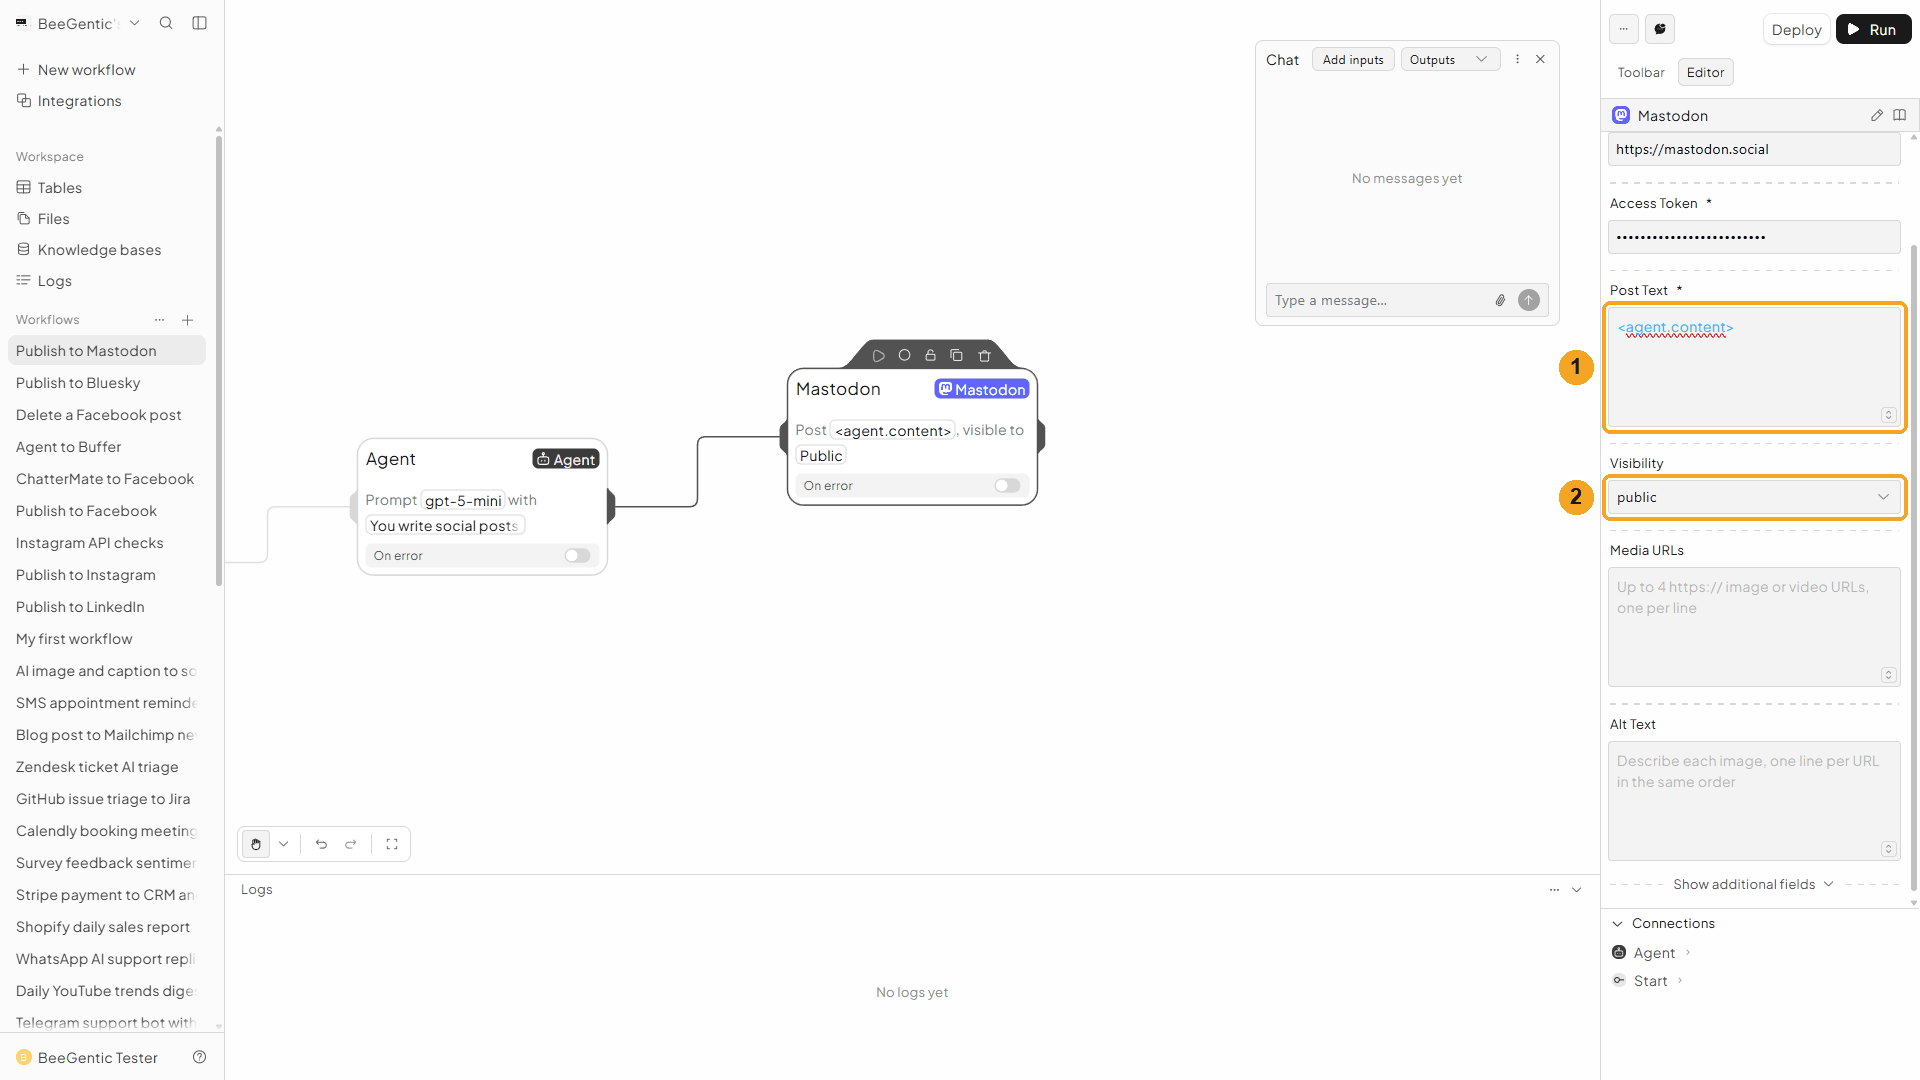Image resolution: width=1920 pixels, height=1080 pixels.
Task: Focus the Media URLs text area
Action: click(x=1754, y=627)
